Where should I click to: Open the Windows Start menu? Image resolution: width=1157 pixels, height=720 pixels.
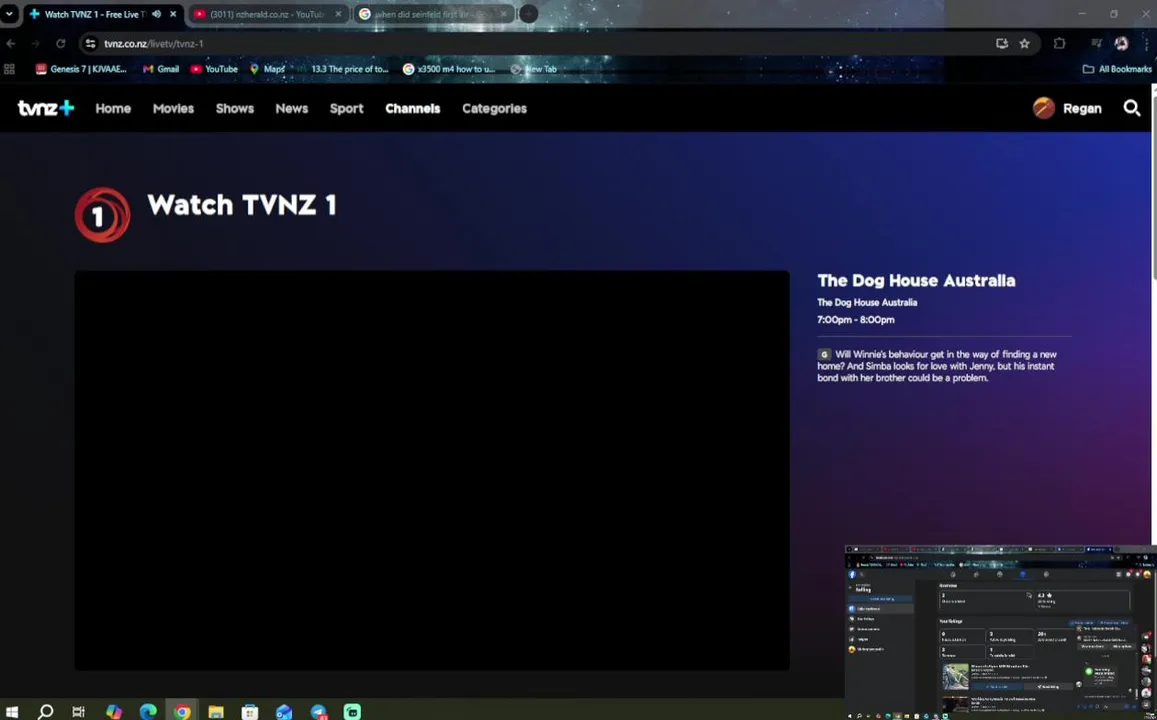(12, 712)
